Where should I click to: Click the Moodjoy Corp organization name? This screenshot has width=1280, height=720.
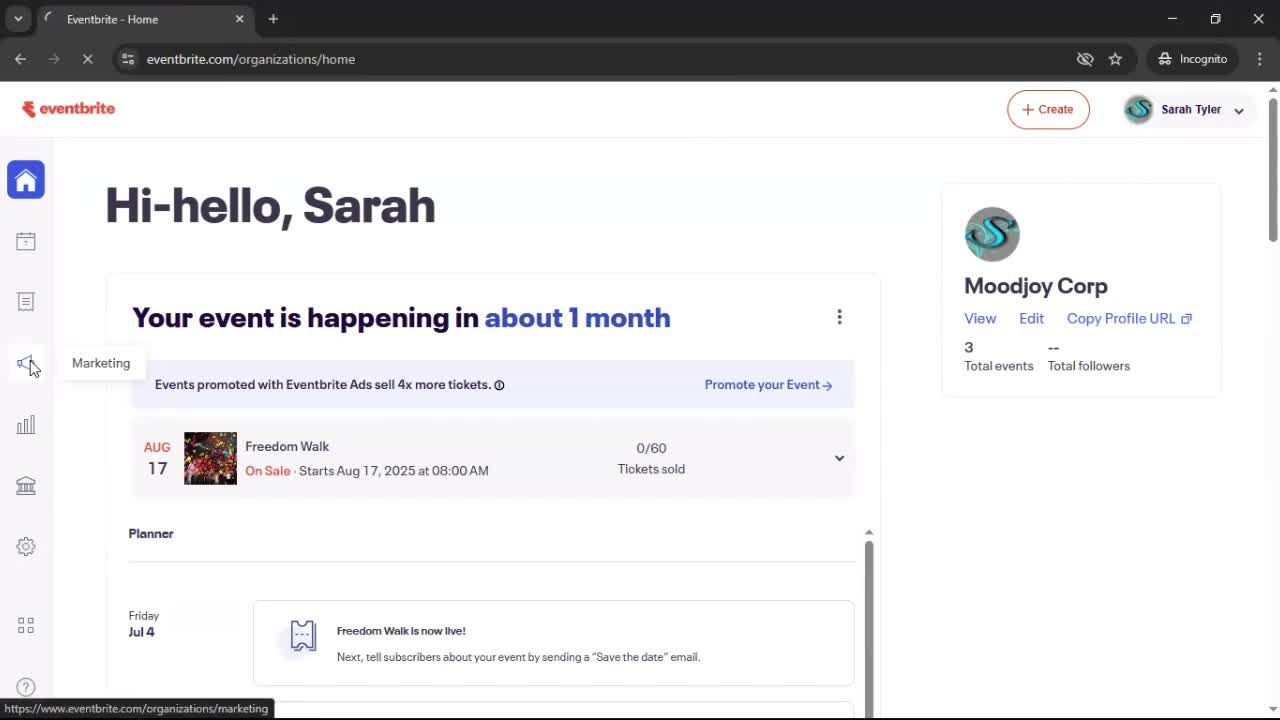click(x=1036, y=286)
